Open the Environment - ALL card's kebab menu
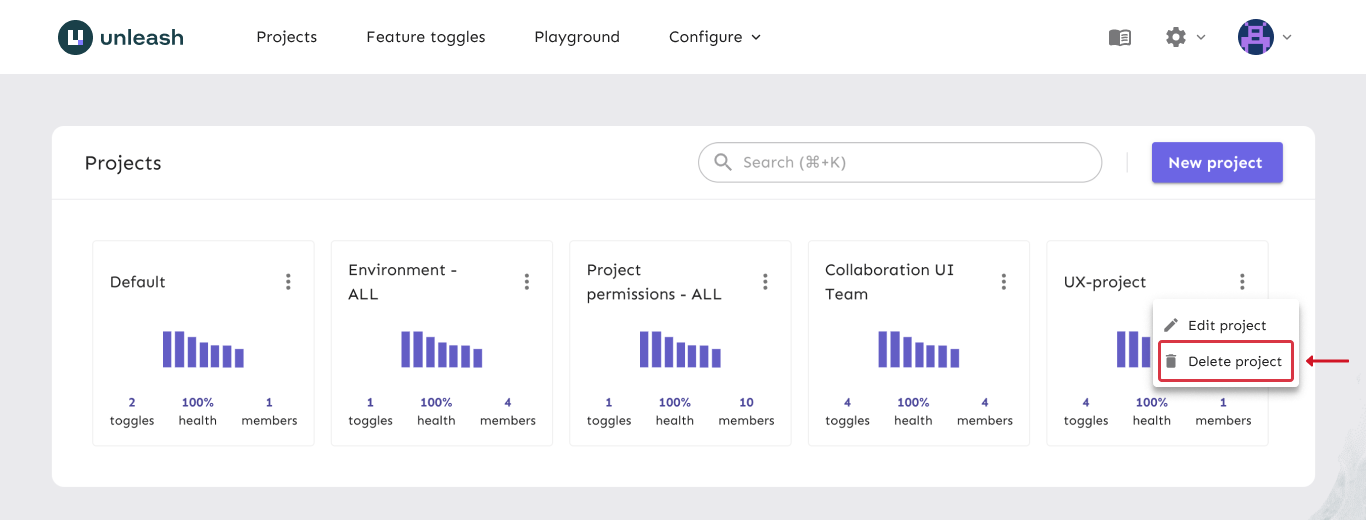1366x520 pixels. coord(527,282)
